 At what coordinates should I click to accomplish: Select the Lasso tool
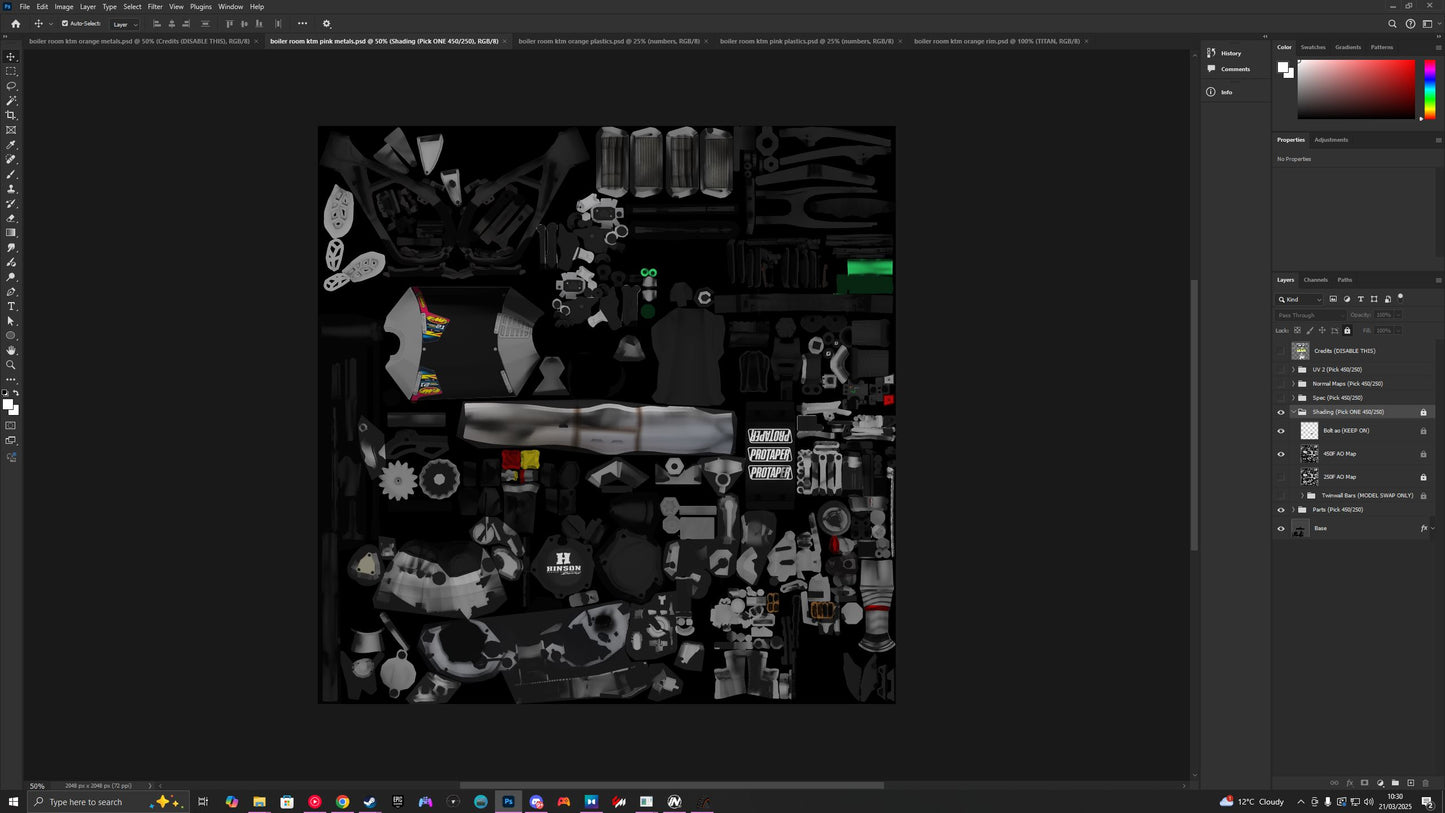pyautogui.click(x=11, y=86)
